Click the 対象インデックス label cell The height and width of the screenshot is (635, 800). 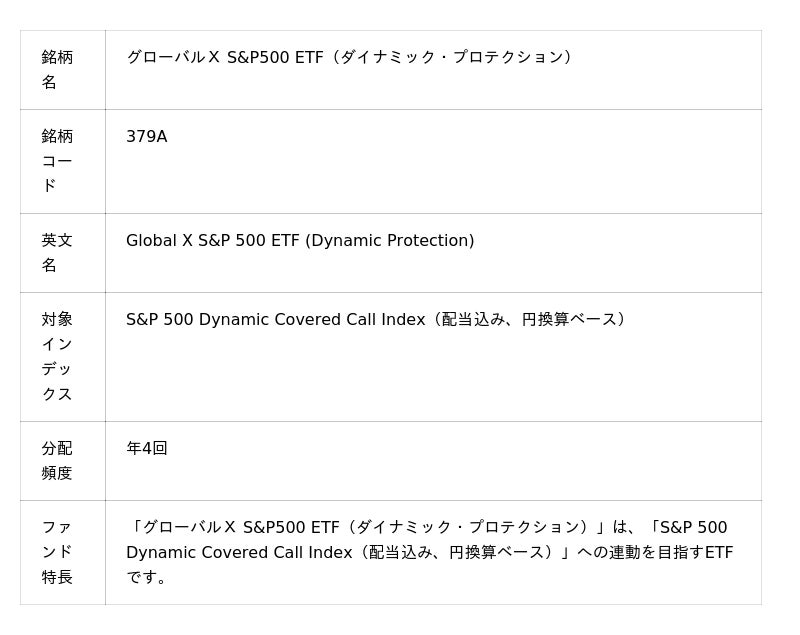pos(57,356)
